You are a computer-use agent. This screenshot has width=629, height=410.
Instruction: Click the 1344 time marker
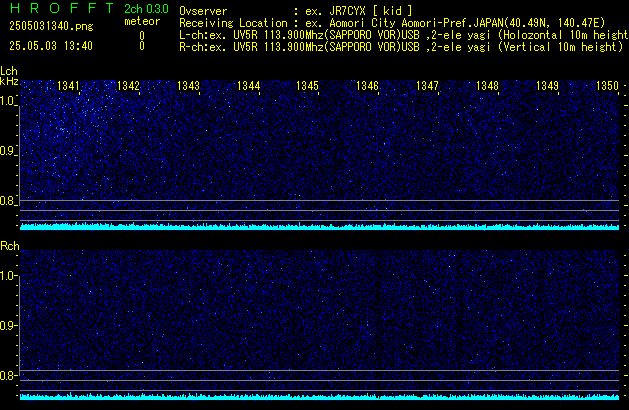[248, 85]
